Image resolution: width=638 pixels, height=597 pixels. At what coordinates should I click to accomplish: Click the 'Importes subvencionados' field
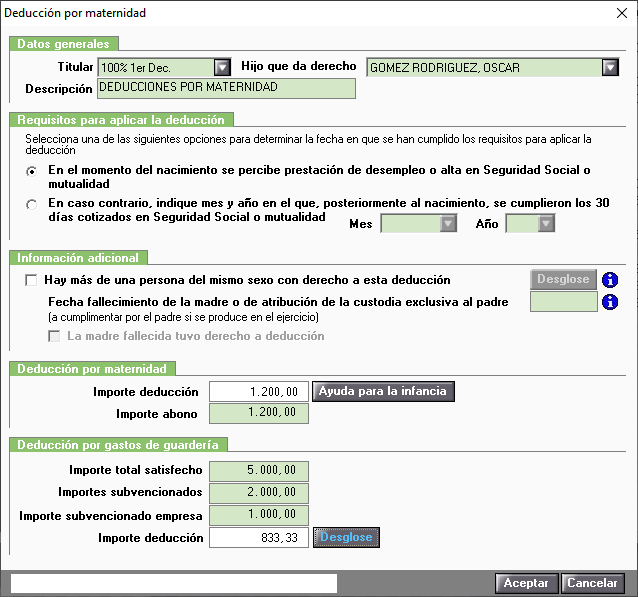click(x=259, y=493)
